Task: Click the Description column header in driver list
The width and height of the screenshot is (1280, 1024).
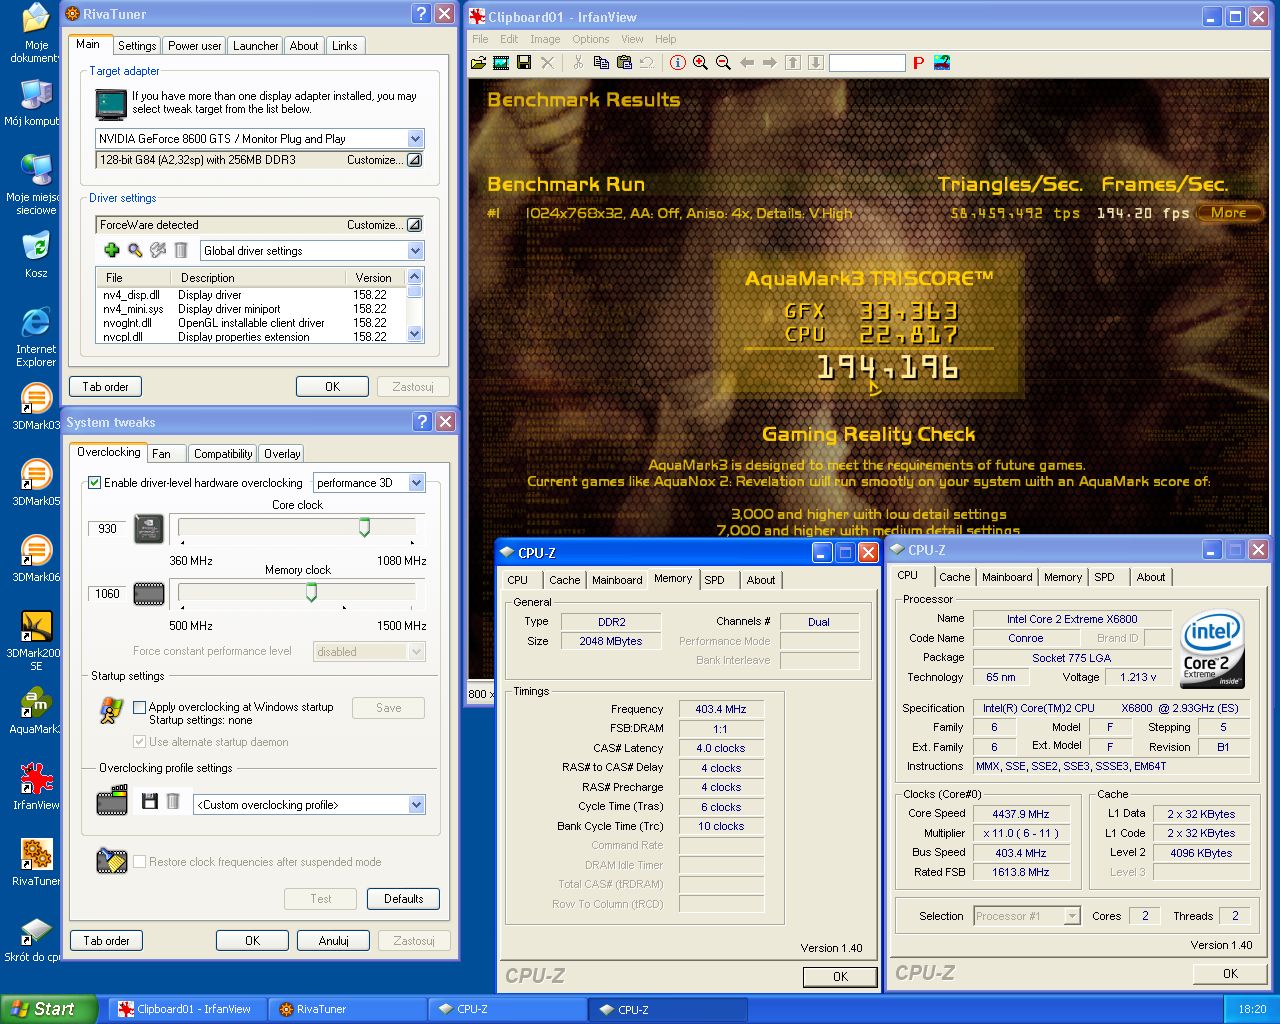Action: [x=257, y=278]
